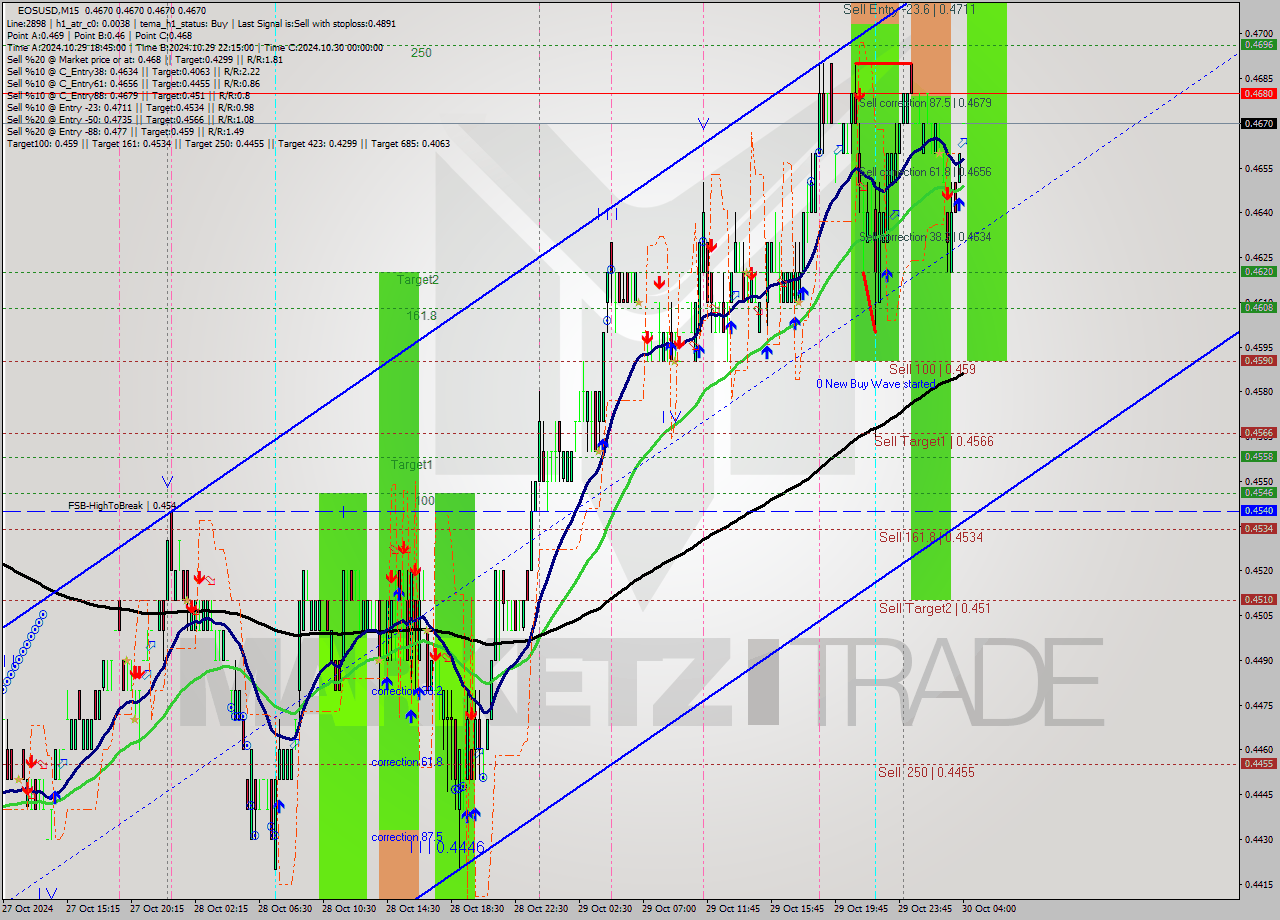Click the green 0.4608 price tag
The image size is (1280, 920).
pyautogui.click(x=1258, y=307)
